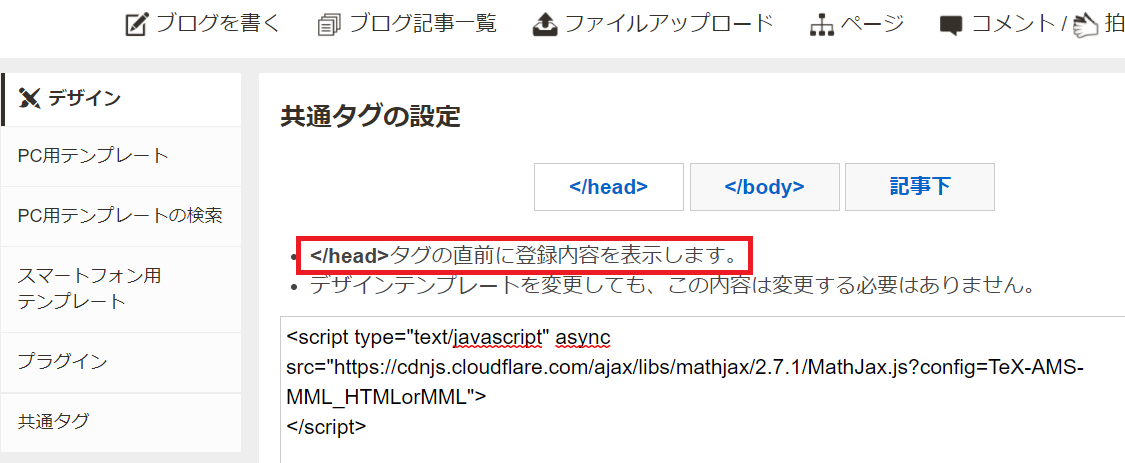Click the pencil icon for ブログを書く
Image resolution: width=1125 pixels, height=463 pixels.
(136, 25)
